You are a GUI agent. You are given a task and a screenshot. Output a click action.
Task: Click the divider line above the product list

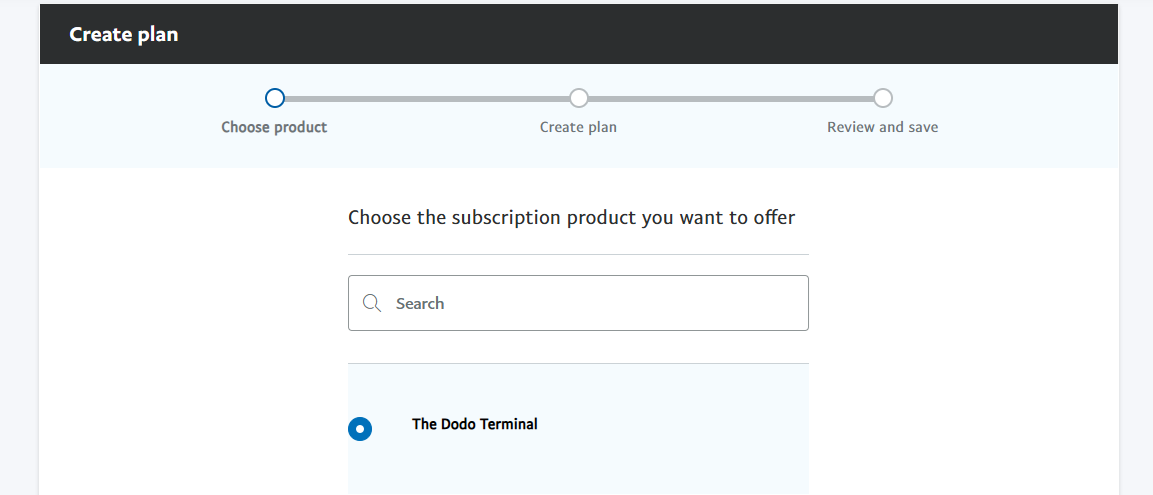click(x=578, y=363)
